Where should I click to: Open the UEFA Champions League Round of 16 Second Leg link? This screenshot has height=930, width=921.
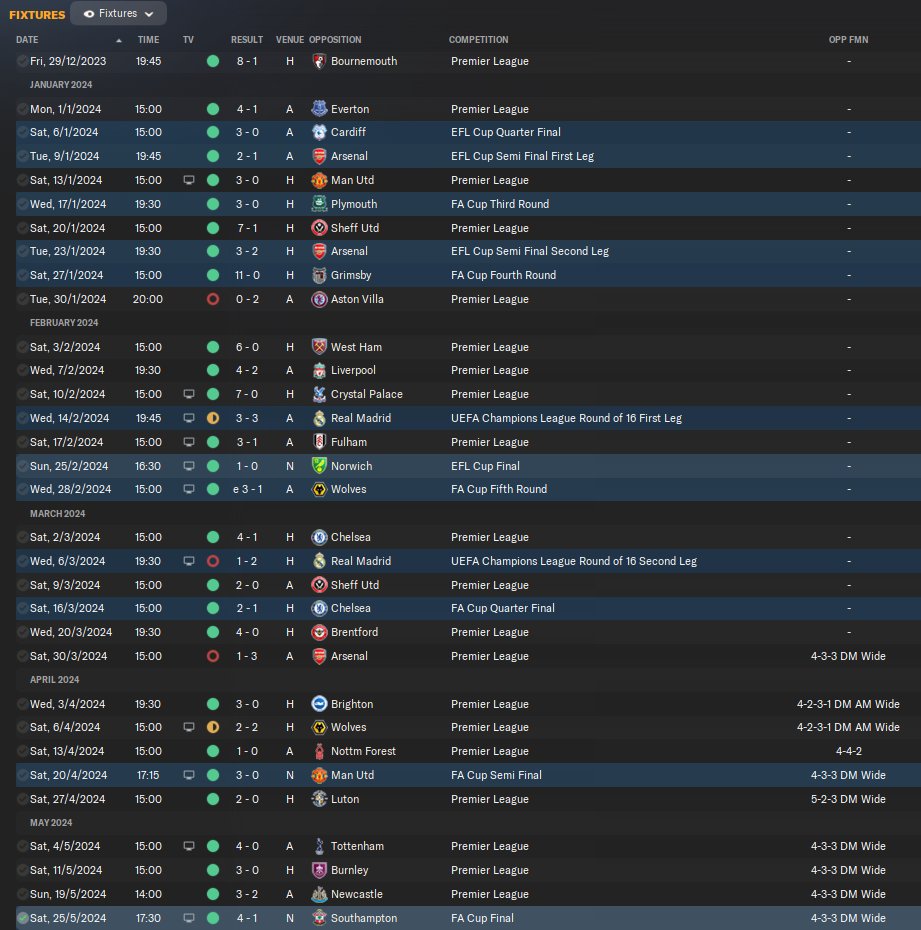573,561
